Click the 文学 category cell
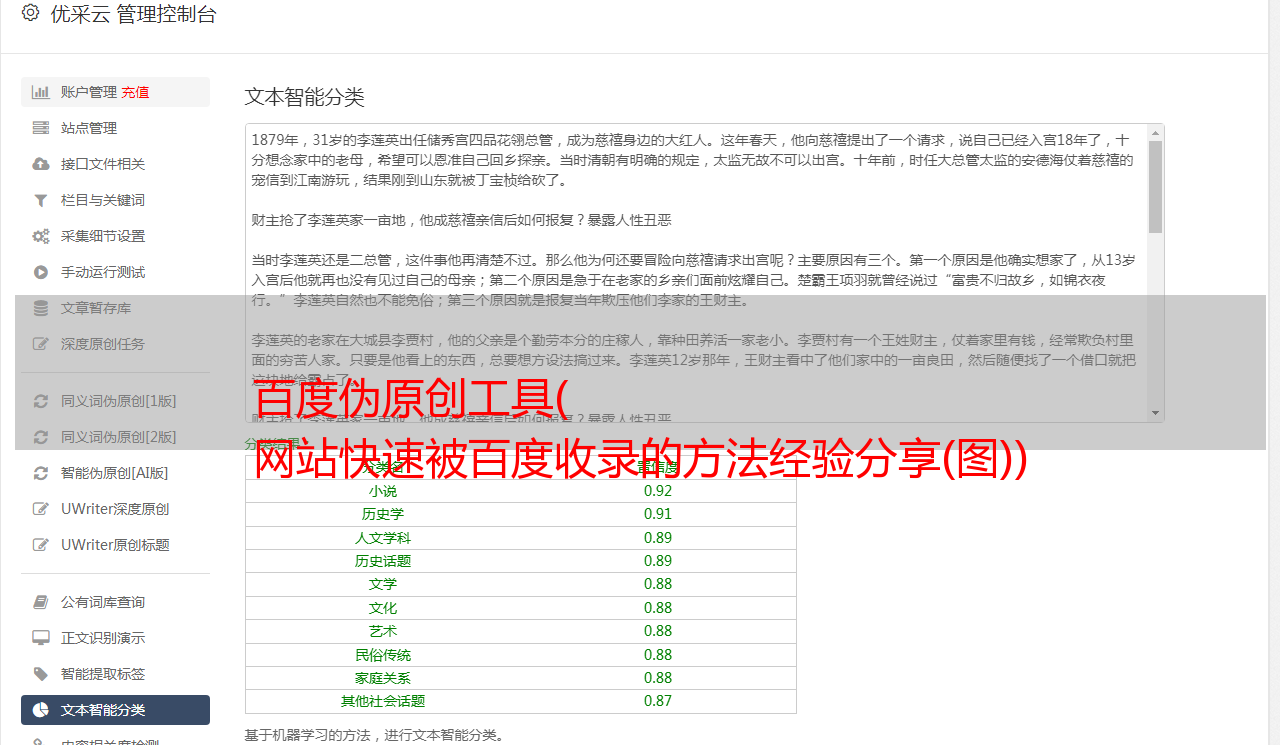 [x=383, y=584]
